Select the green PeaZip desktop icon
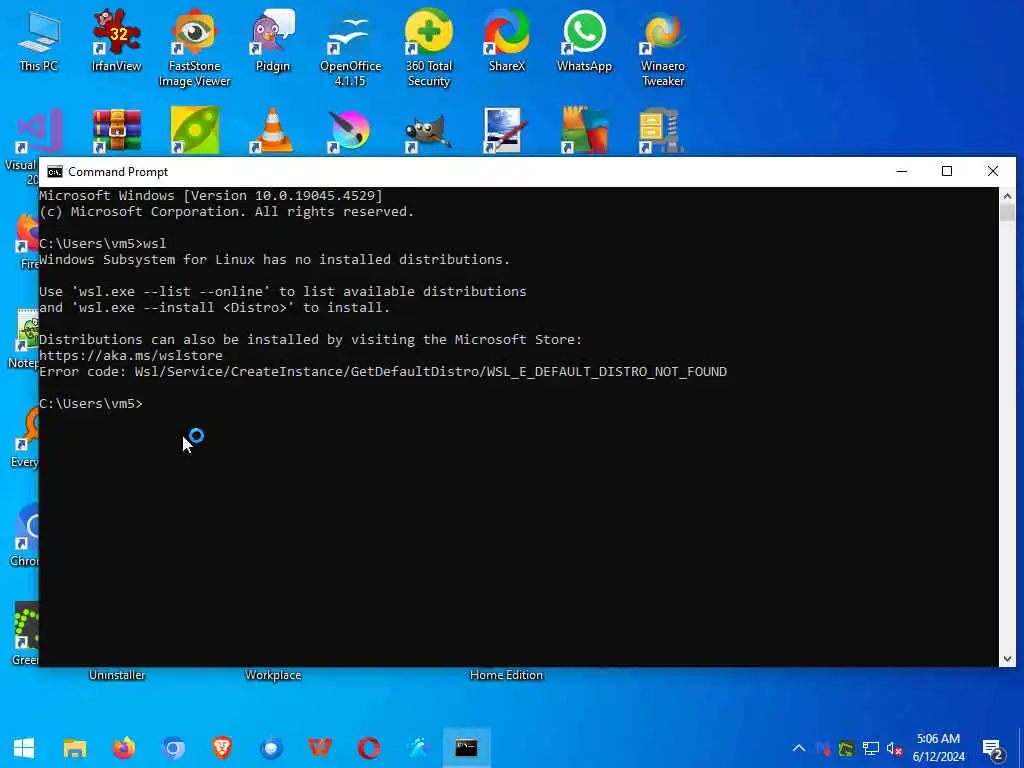 click(x=195, y=131)
